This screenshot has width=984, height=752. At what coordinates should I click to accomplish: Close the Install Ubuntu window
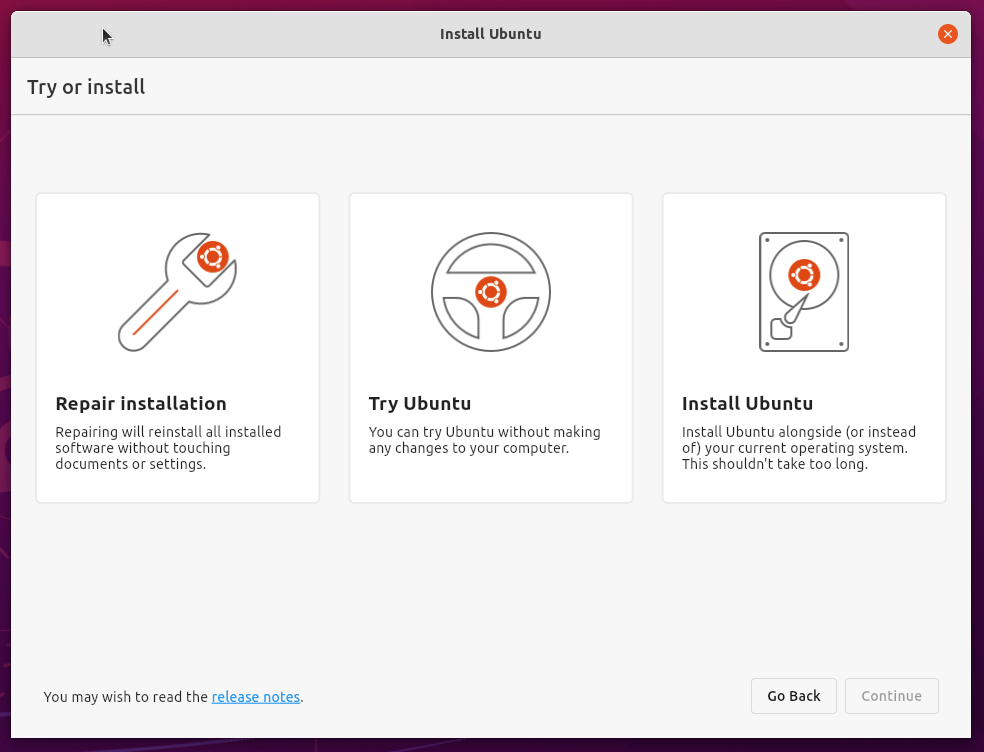[948, 34]
